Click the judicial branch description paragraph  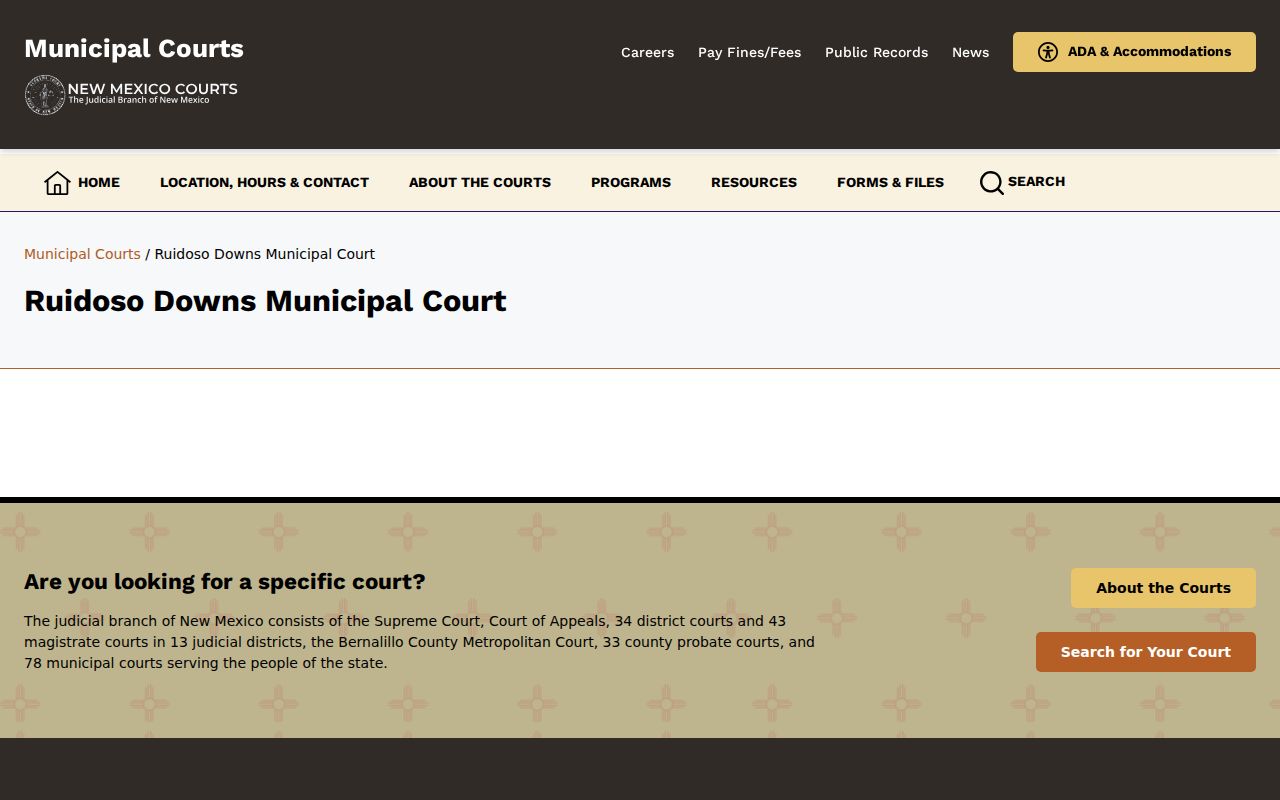(x=420, y=642)
